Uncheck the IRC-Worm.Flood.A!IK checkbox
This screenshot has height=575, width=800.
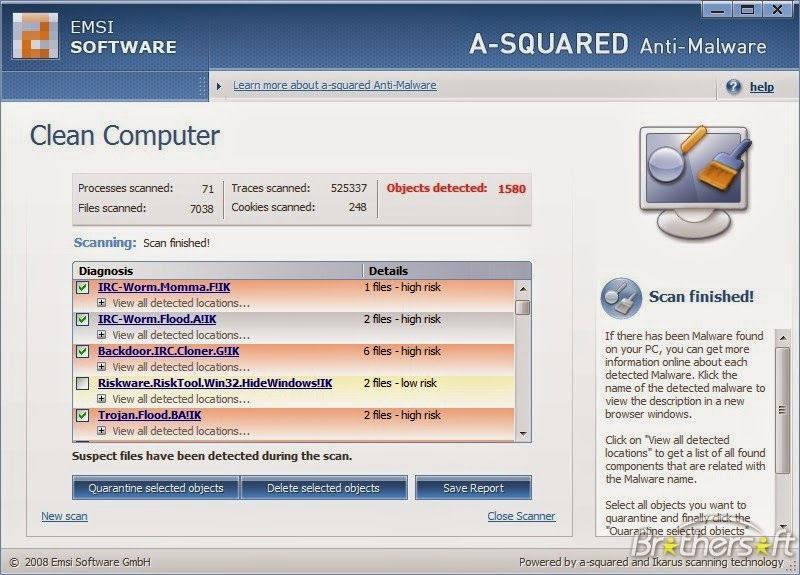click(x=82, y=319)
